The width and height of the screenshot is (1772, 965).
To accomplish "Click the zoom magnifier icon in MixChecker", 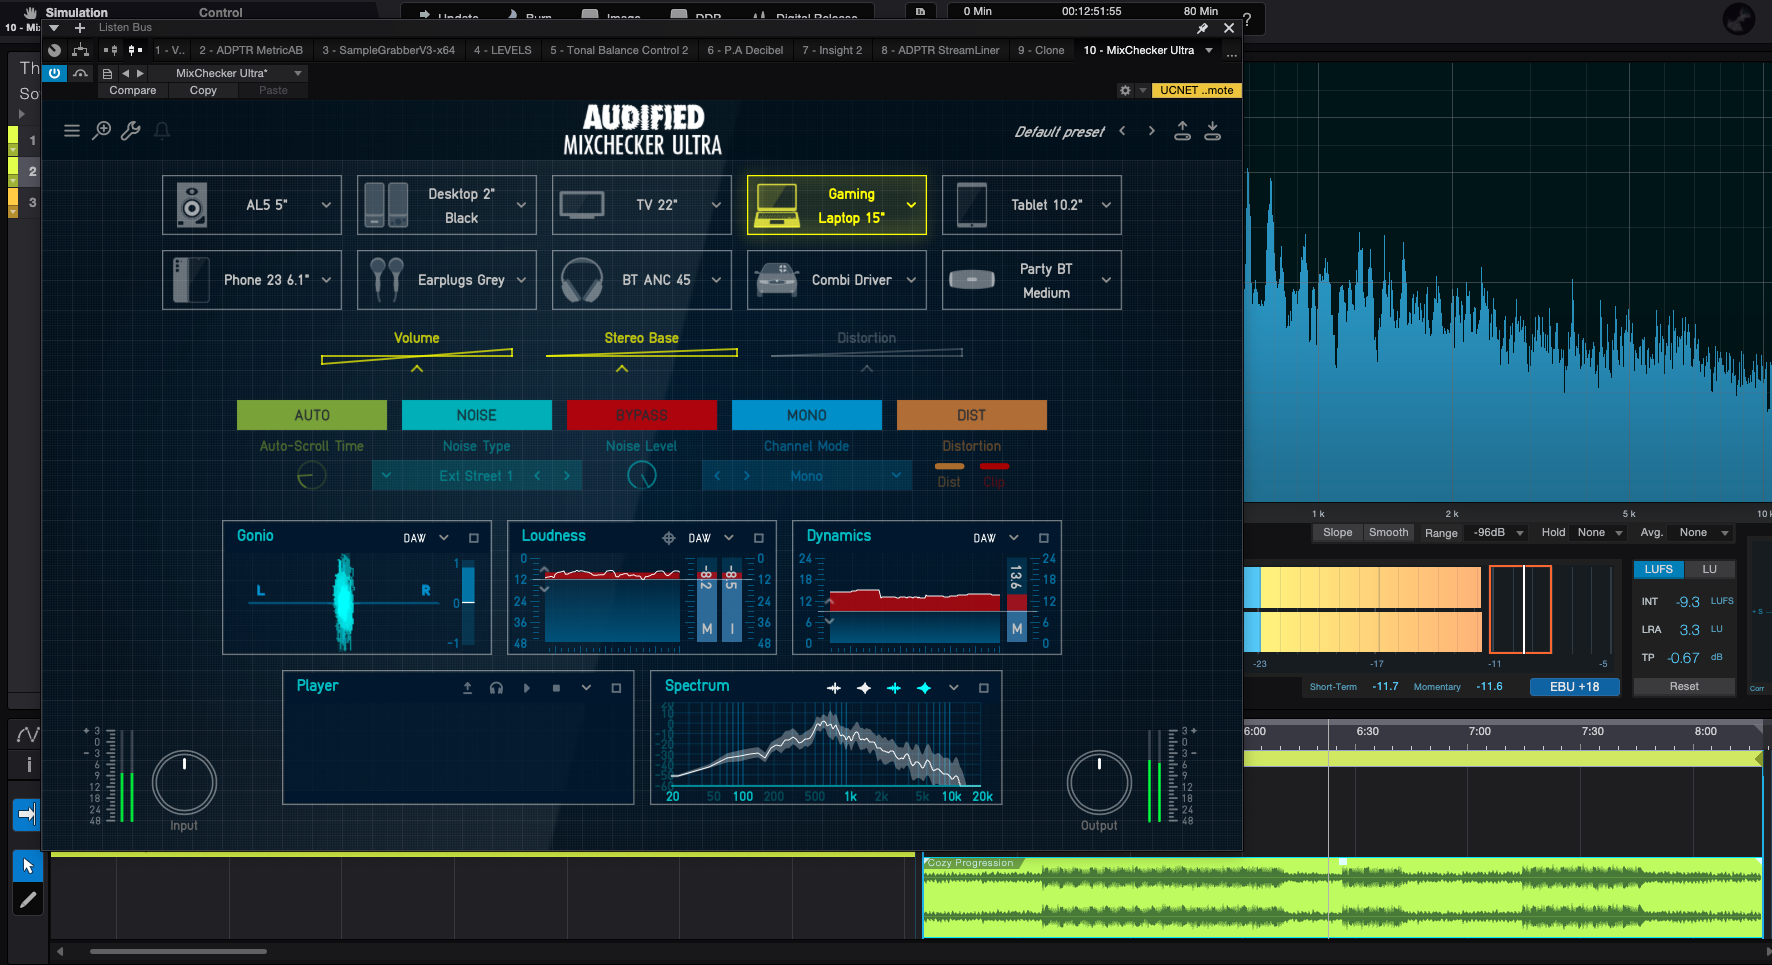I will click(x=101, y=131).
